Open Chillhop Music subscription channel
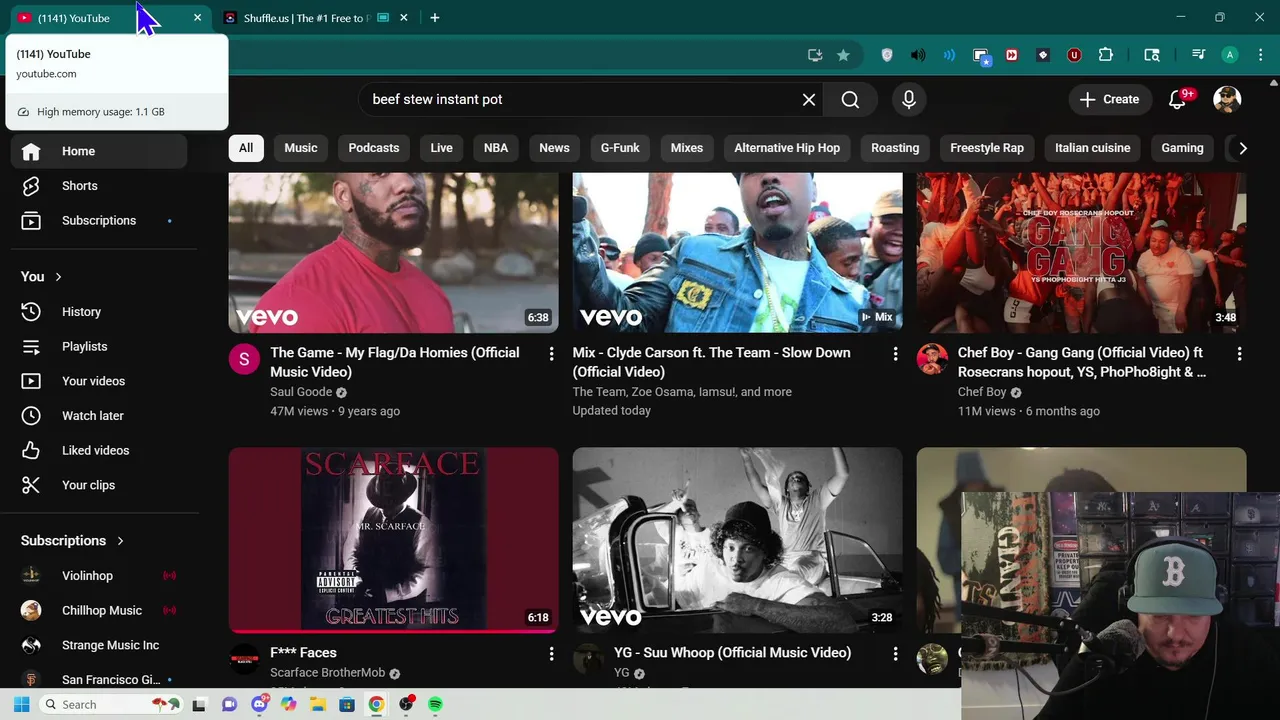 [x=99, y=611]
